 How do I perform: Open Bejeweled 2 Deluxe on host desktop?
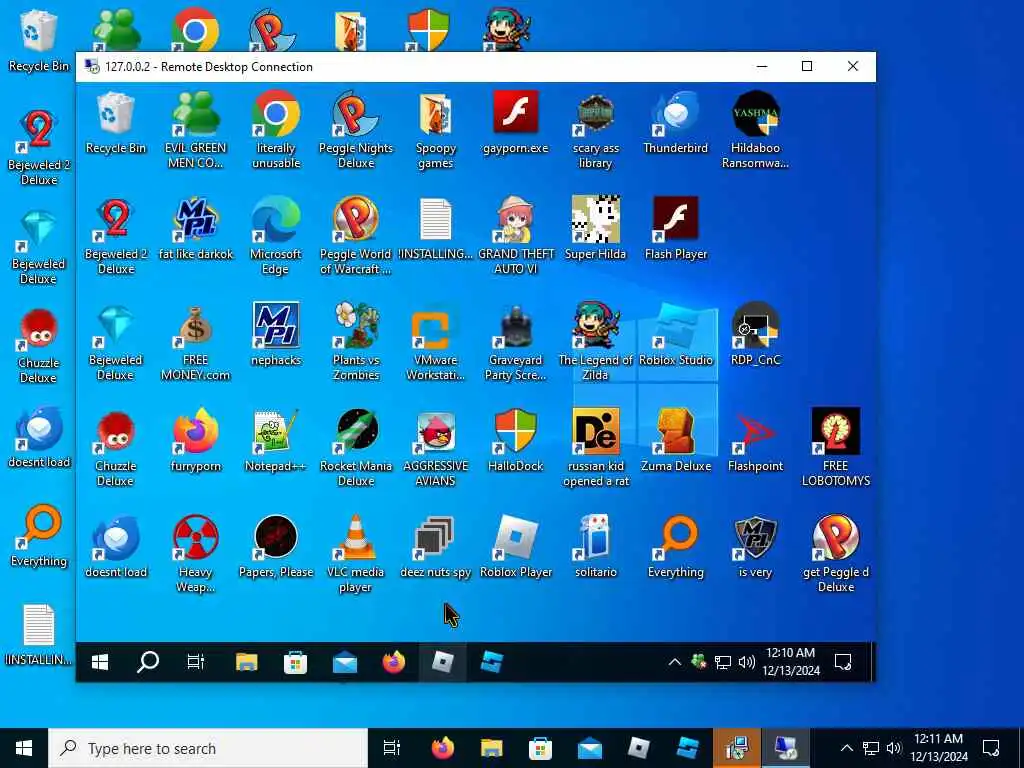pyautogui.click(x=39, y=131)
